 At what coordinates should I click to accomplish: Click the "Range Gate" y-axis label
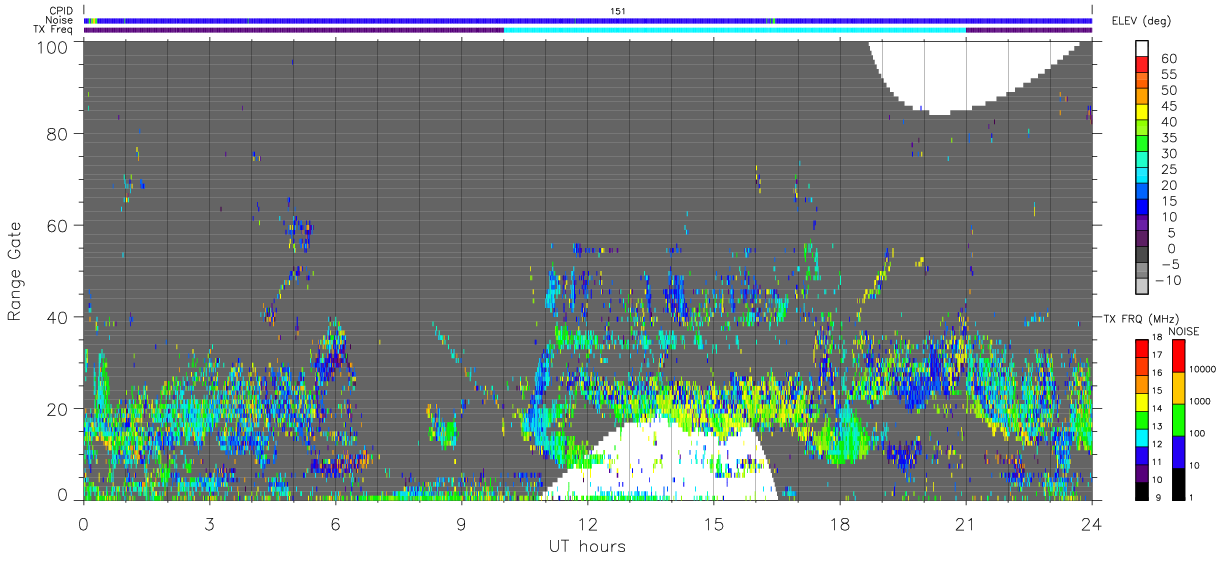pos(15,271)
